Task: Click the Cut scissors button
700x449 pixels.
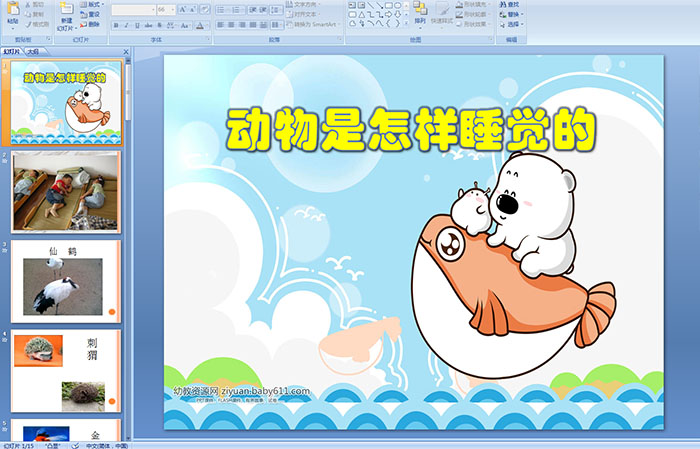Action: coord(34,5)
